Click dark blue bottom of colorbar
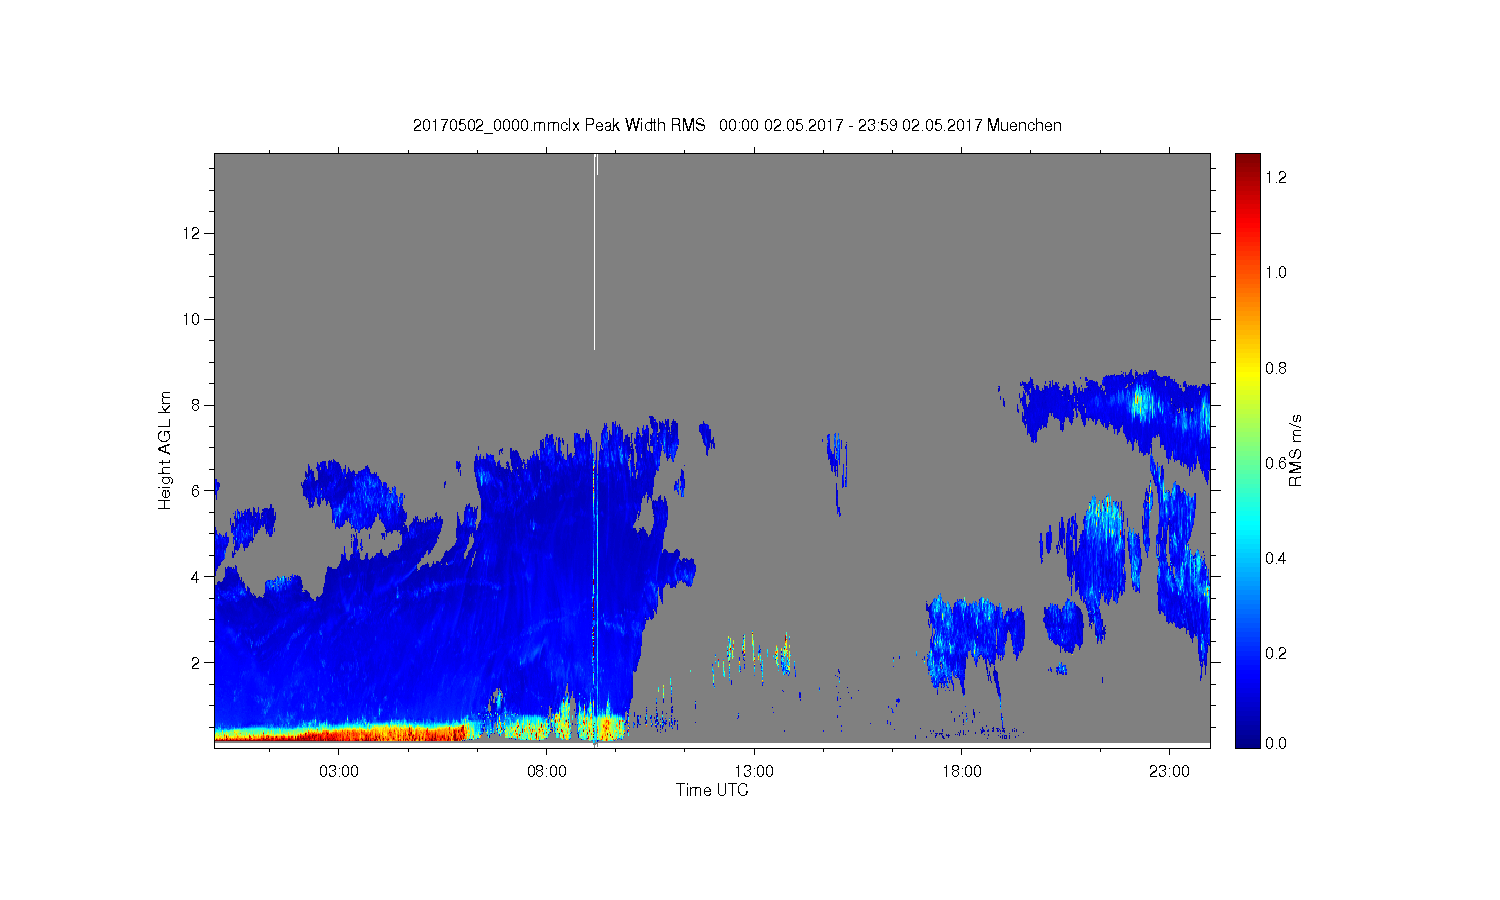Screen dimensions: 1500x900 point(1247,738)
